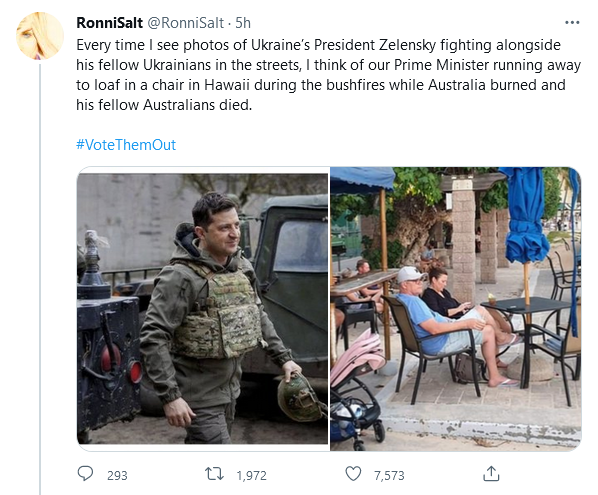Open the 5h timestamp permalink
Image resolution: width=598 pixels, height=495 pixels.
[243, 23]
